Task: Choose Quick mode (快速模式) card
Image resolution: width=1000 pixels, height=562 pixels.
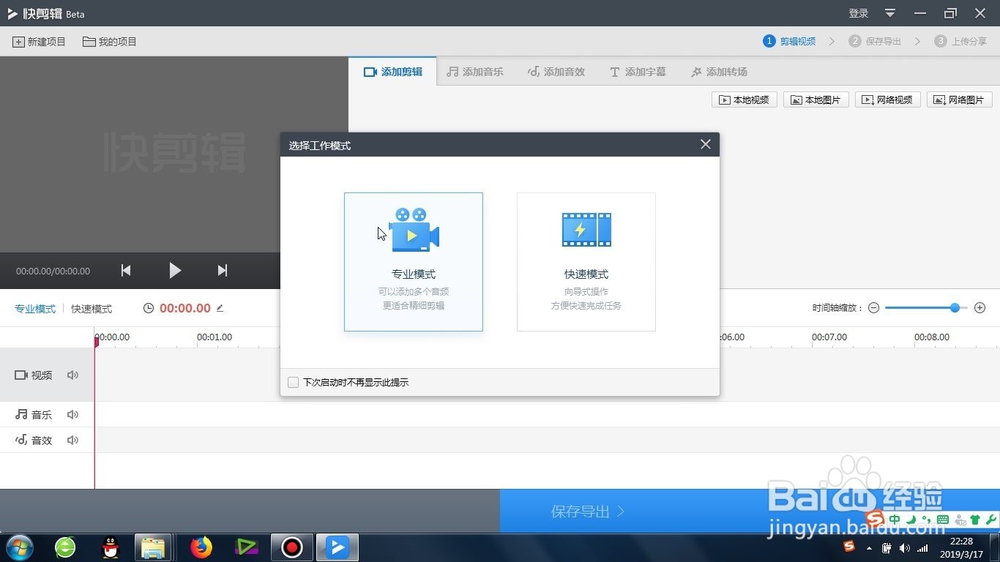Action: (586, 262)
